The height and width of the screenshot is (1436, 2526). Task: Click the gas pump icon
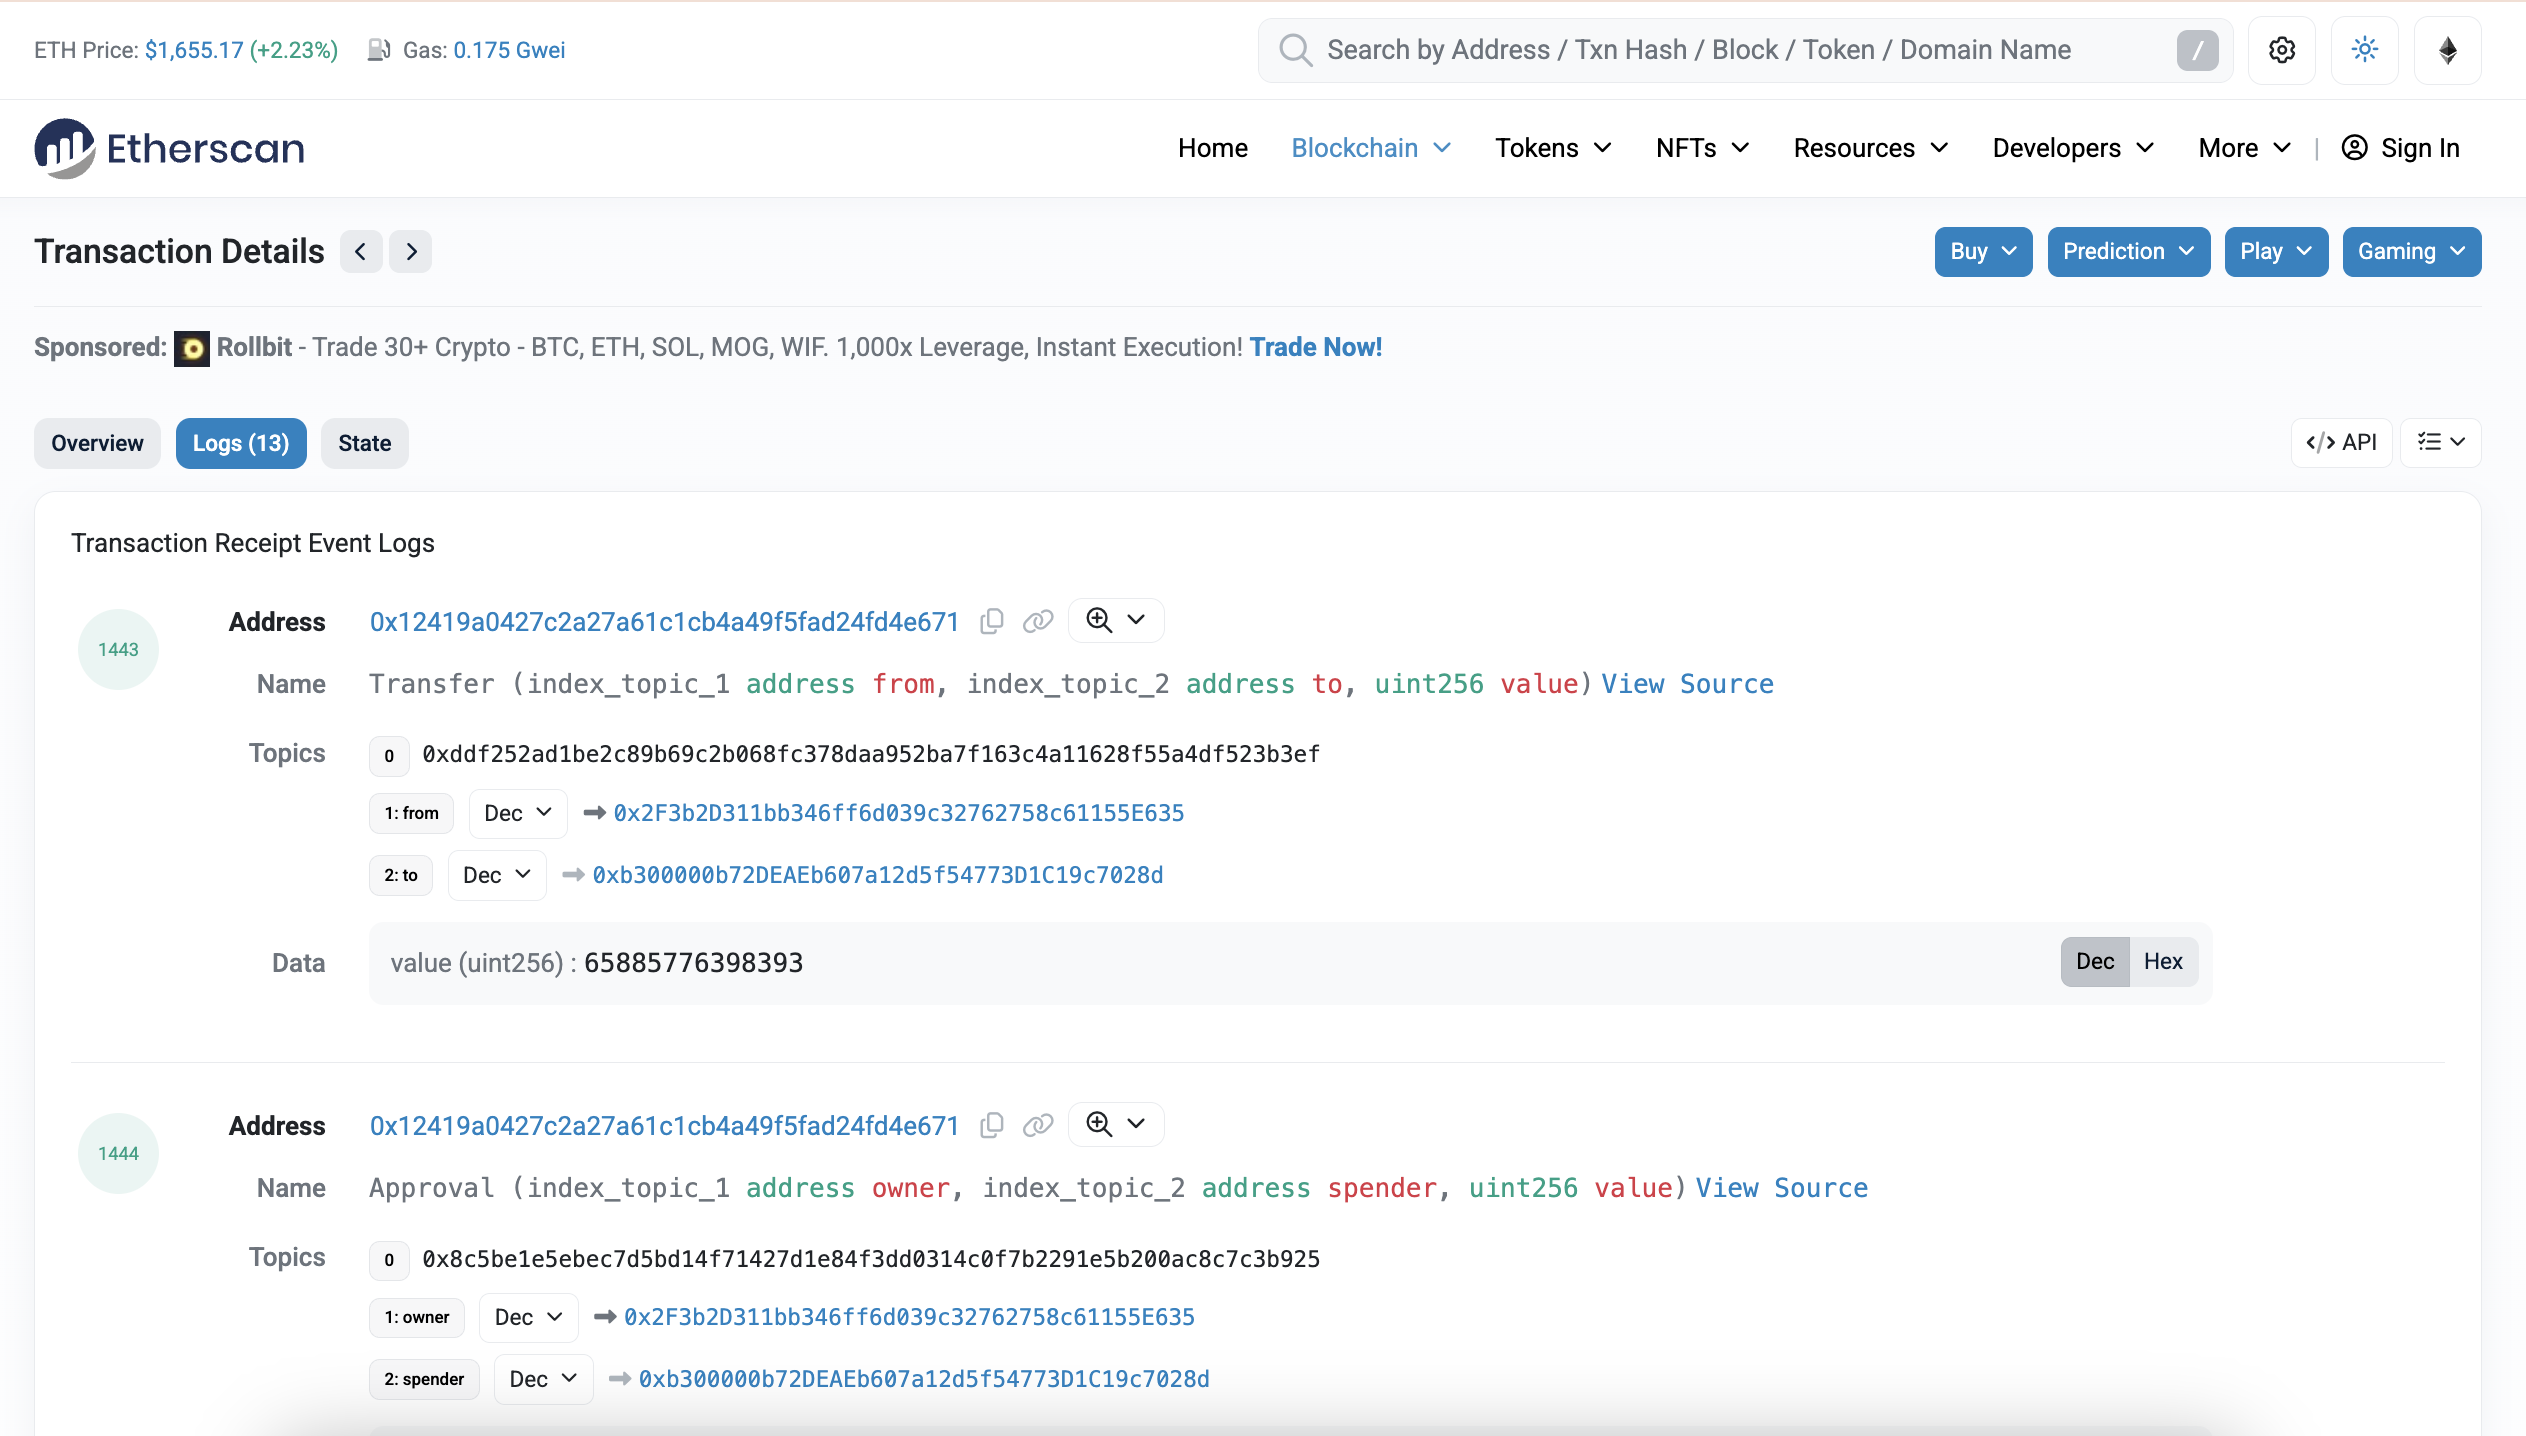[x=378, y=50]
